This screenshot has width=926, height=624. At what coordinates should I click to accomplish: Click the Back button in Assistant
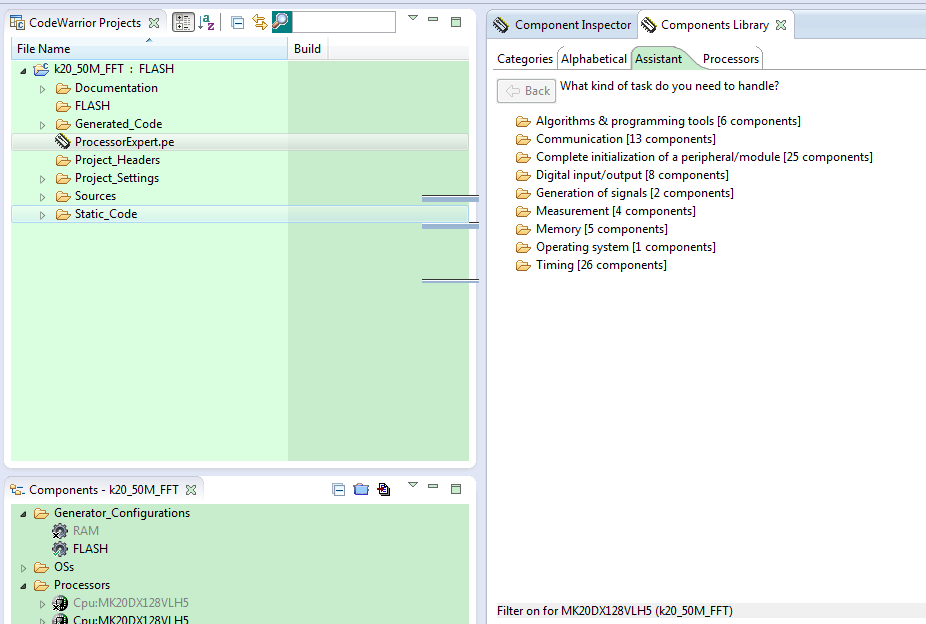tap(526, 91)
